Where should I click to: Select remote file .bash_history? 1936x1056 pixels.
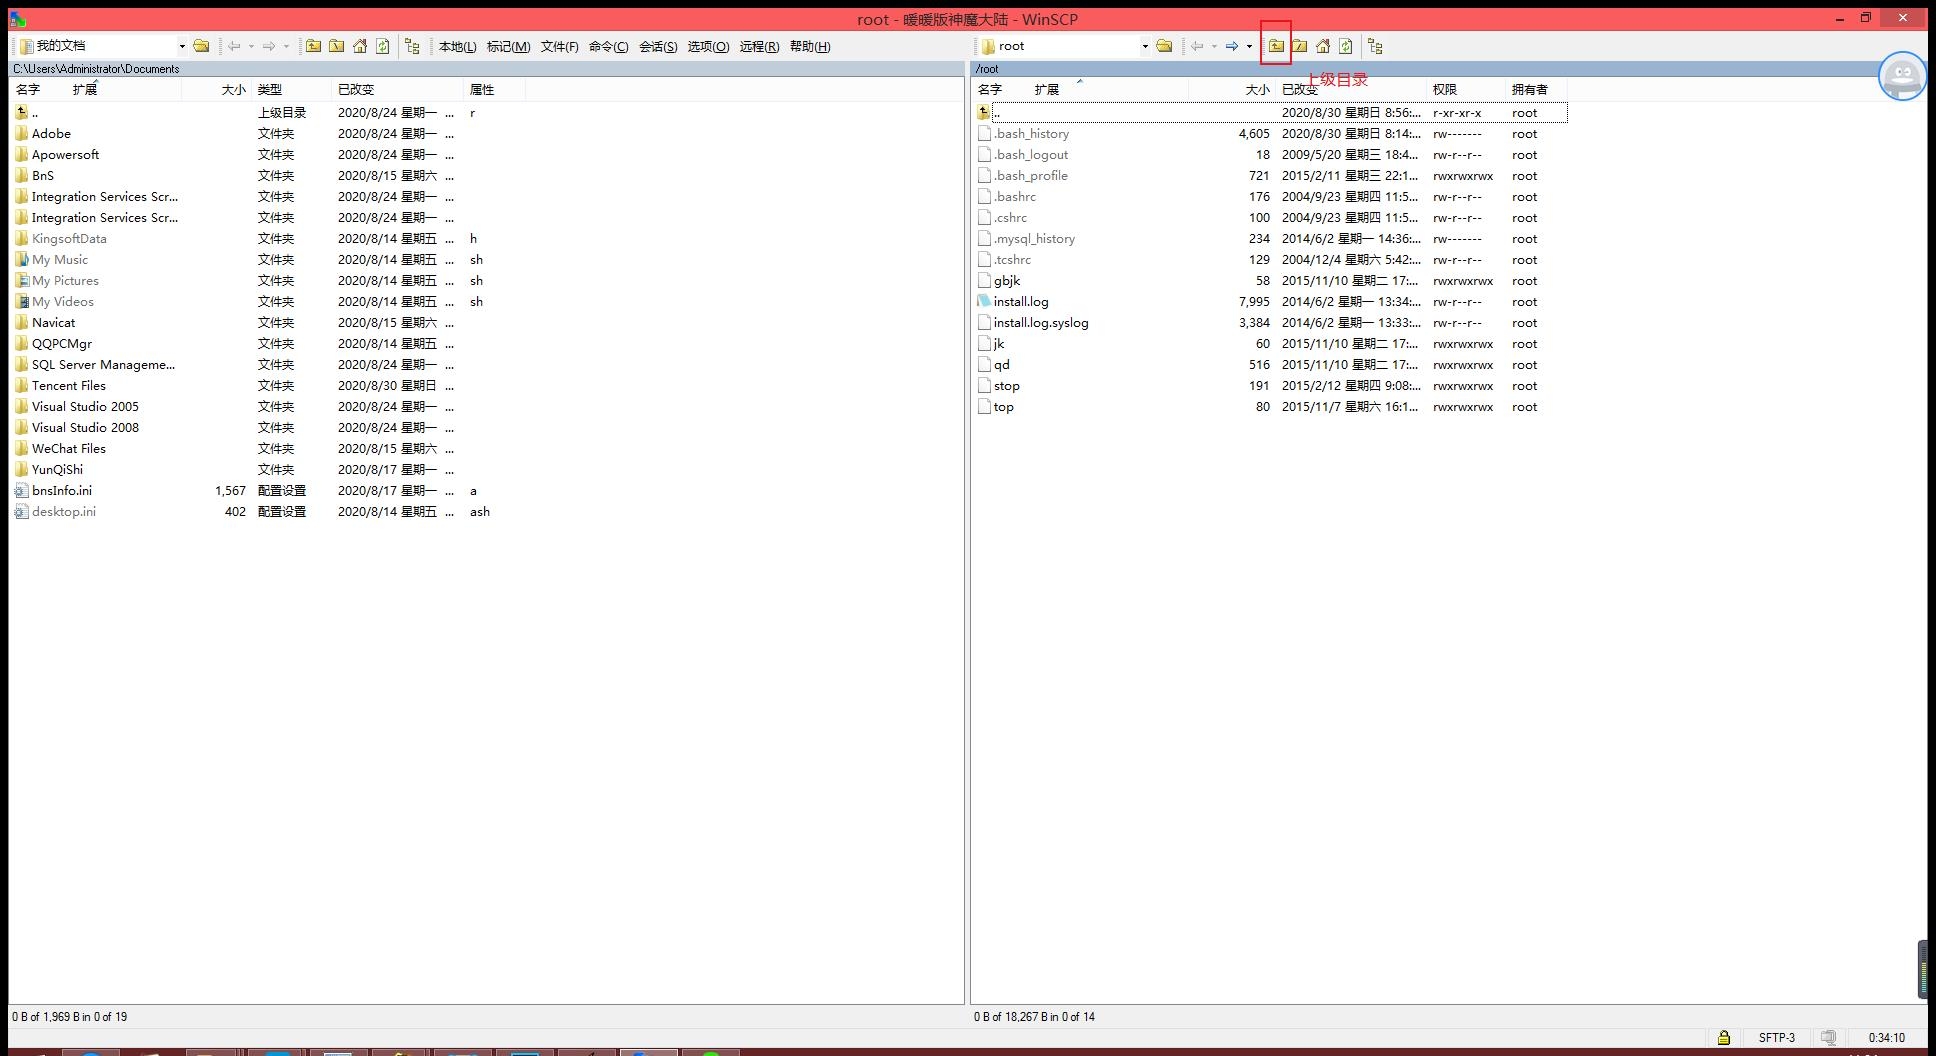1031,134
